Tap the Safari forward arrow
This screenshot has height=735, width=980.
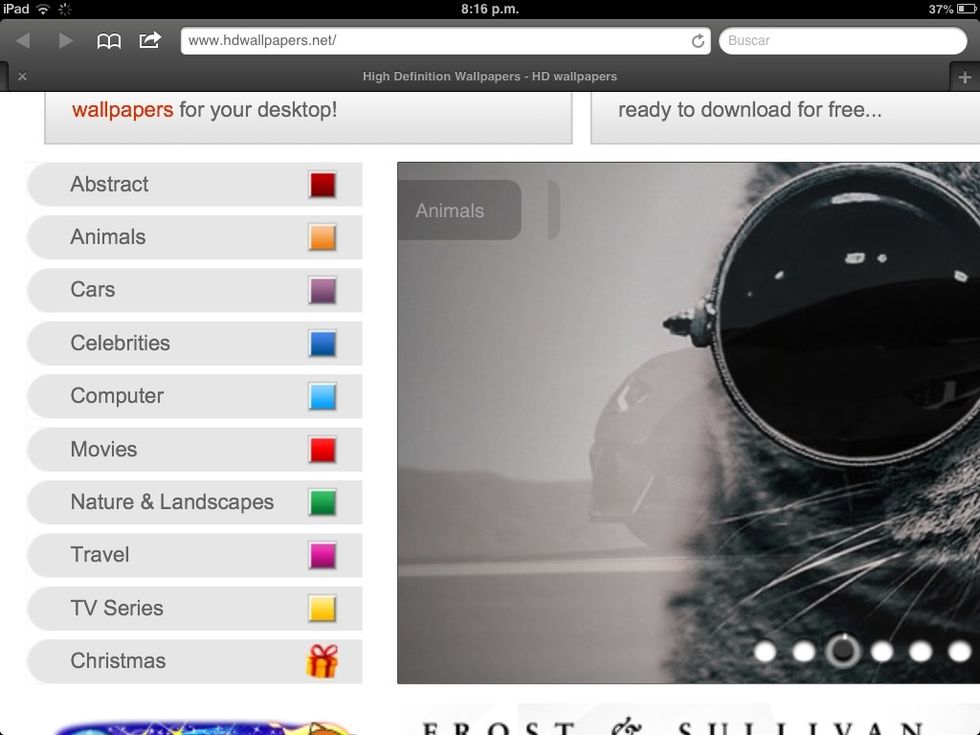[66, 41]
